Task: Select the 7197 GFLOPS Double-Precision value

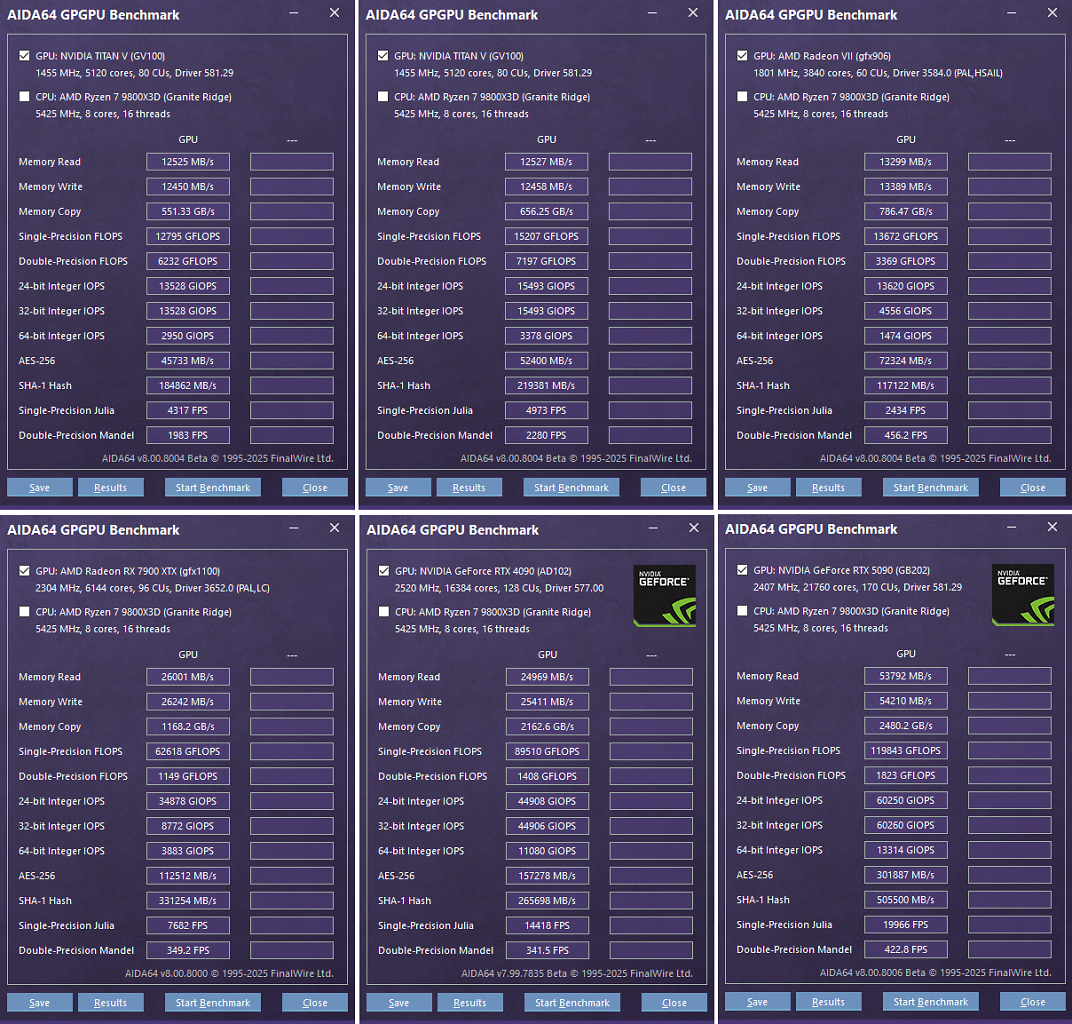Action: [546, 261]
